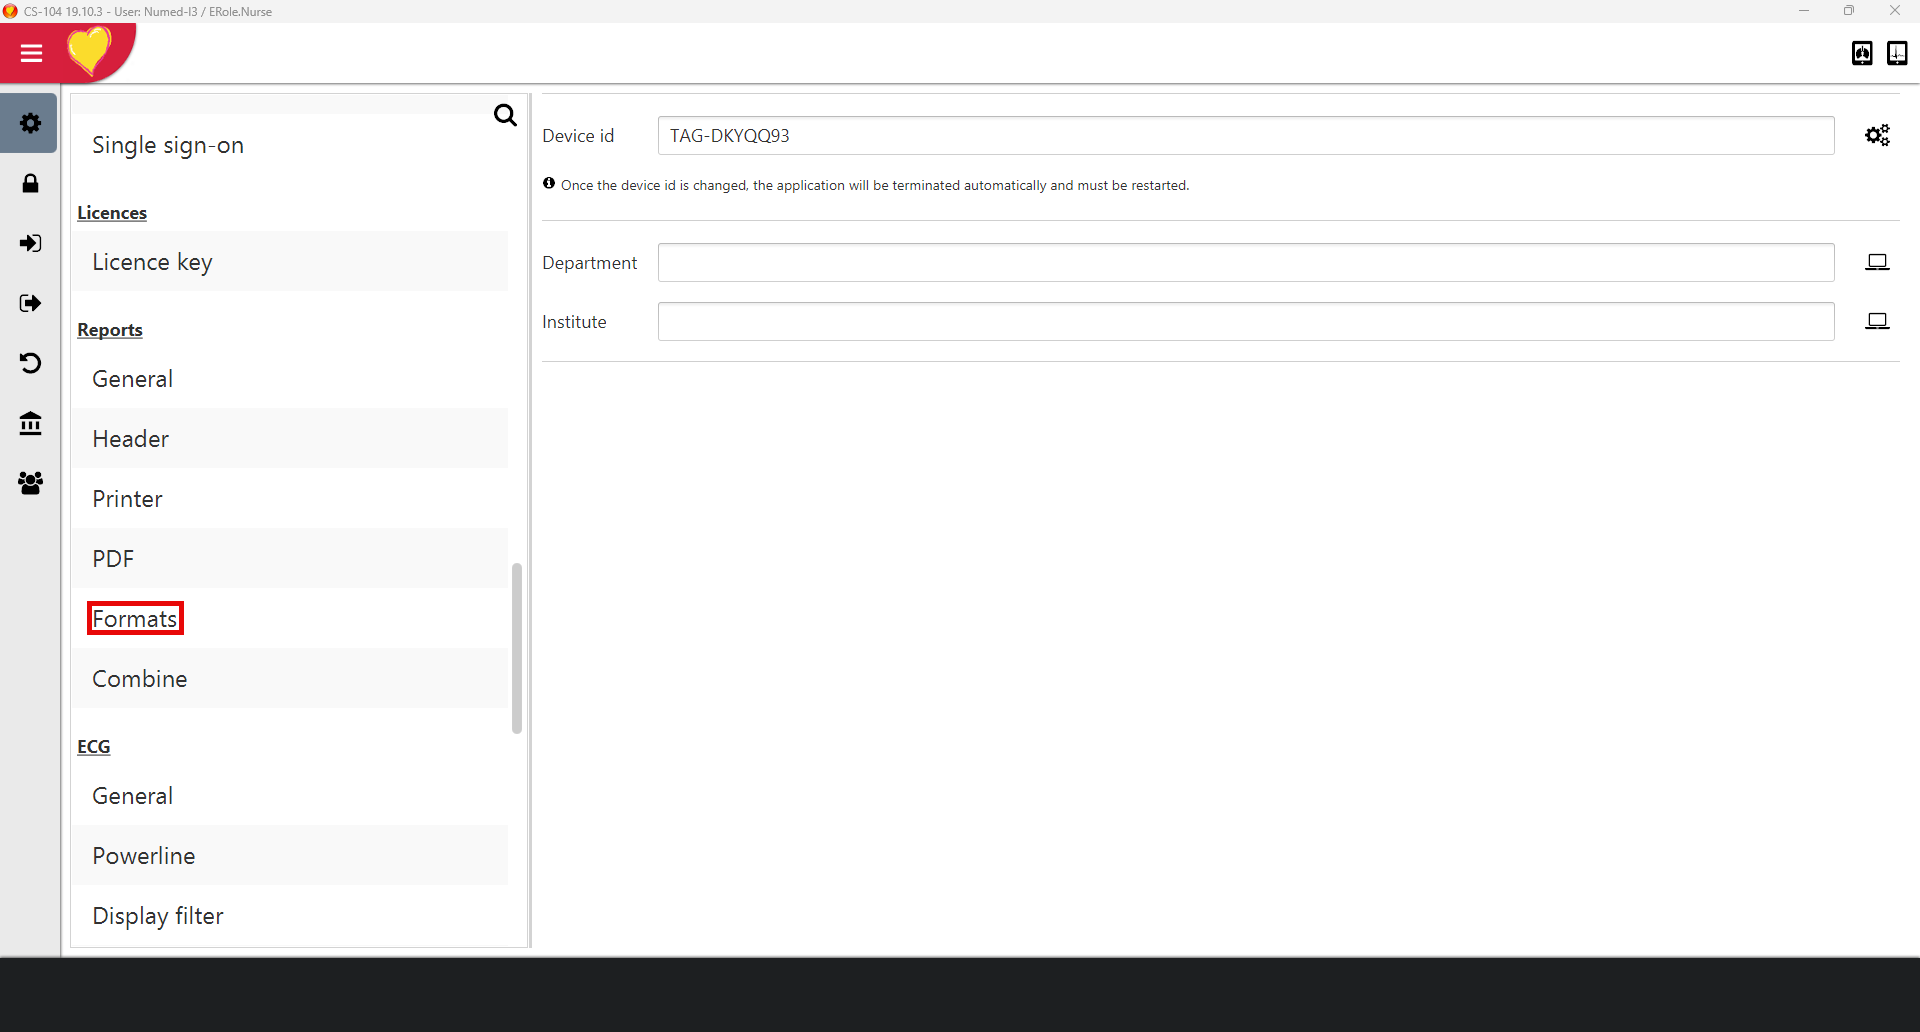Click the search magnifier in settings list
The image size is (1920, 1032).
point(505,115)
